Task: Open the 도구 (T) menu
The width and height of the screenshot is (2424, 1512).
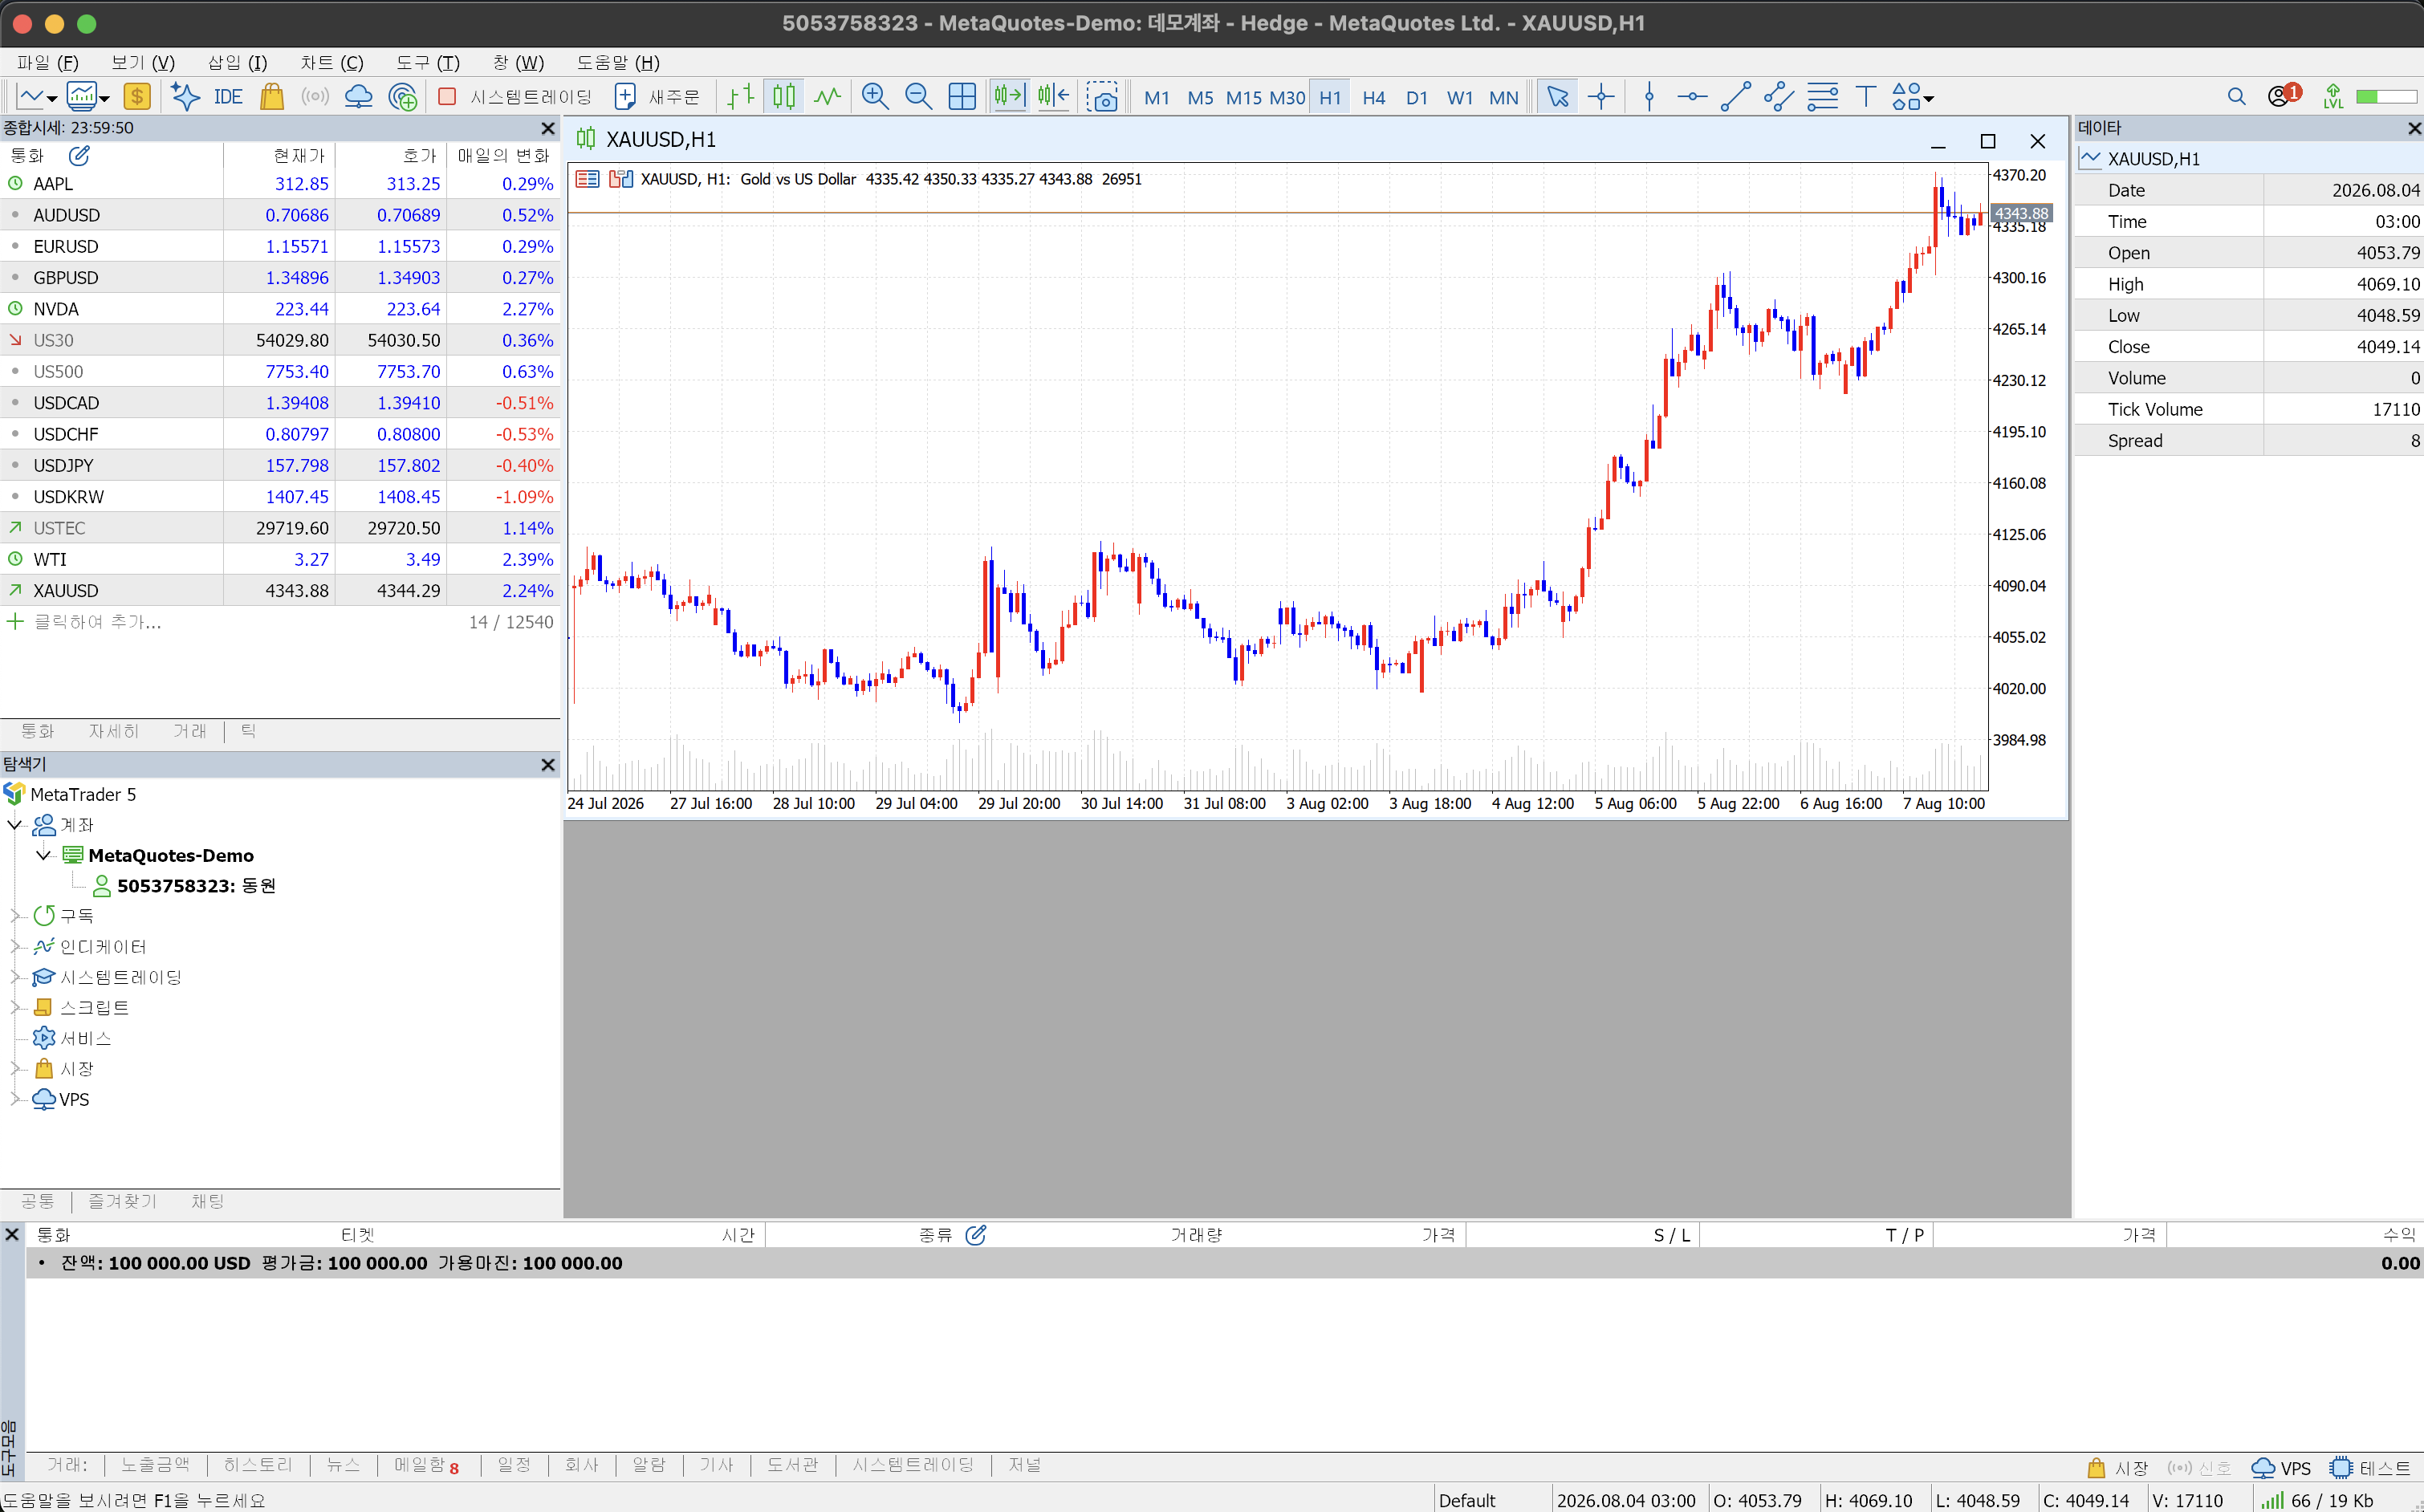Action: [x=427, y=62]
